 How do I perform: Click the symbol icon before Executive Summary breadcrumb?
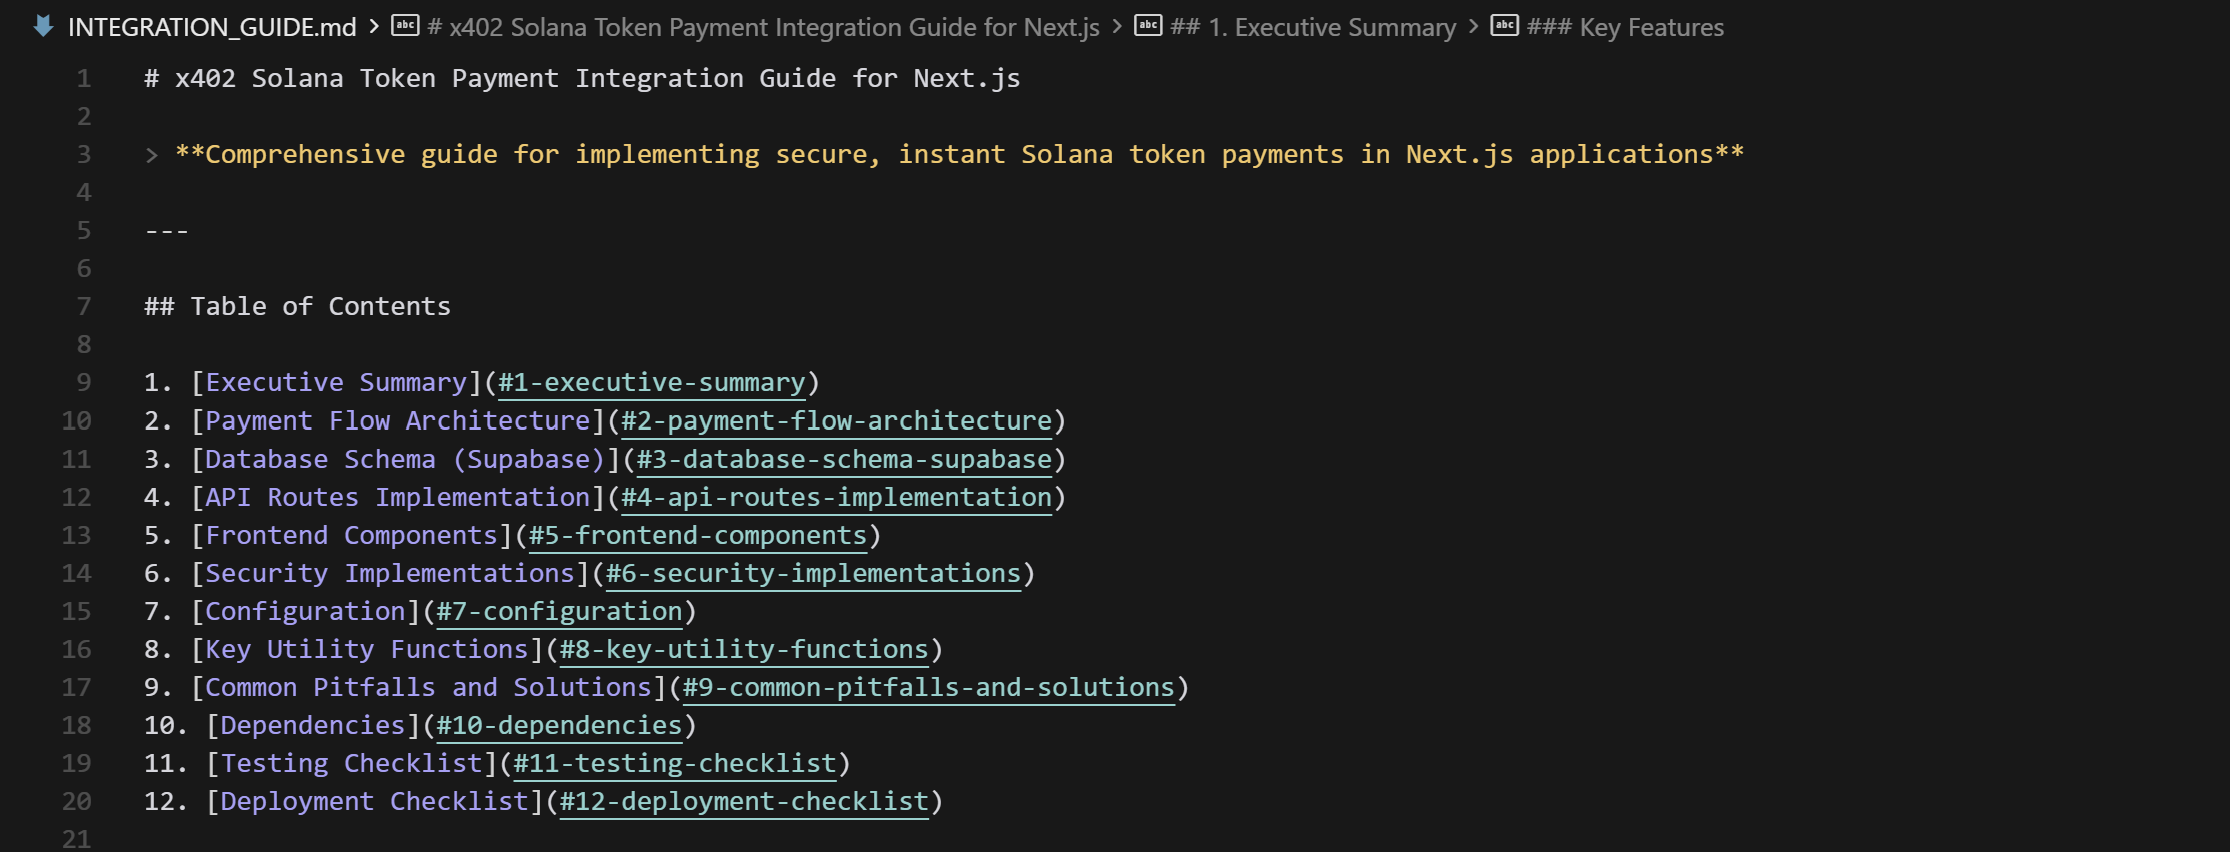pos(1148,26)
